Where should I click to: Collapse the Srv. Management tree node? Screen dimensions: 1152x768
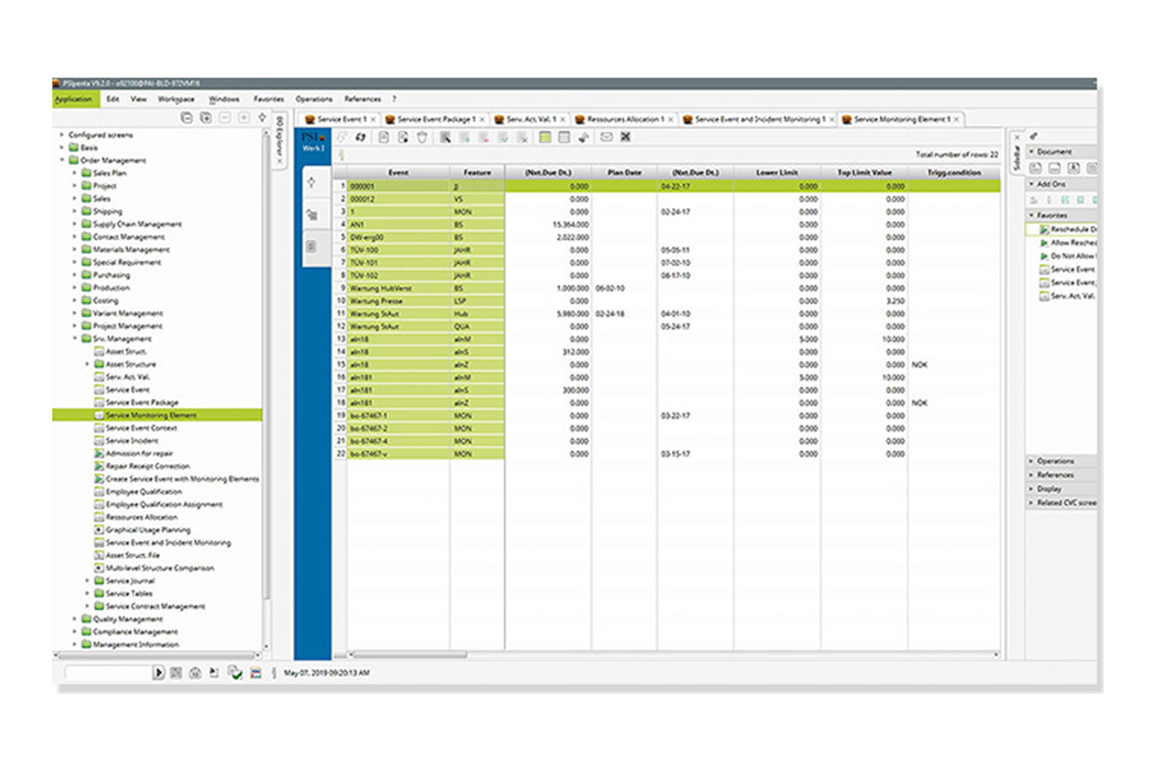75,339
